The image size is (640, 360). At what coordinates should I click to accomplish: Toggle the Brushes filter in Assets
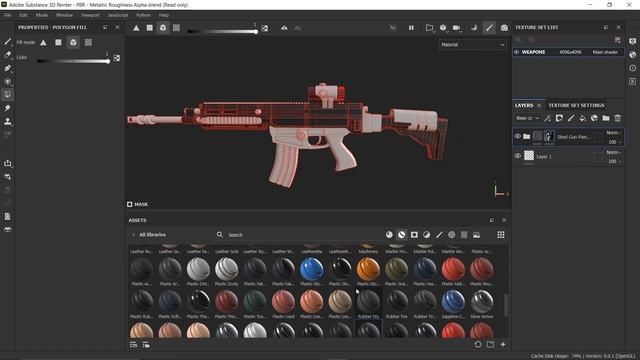click(439, 235)
